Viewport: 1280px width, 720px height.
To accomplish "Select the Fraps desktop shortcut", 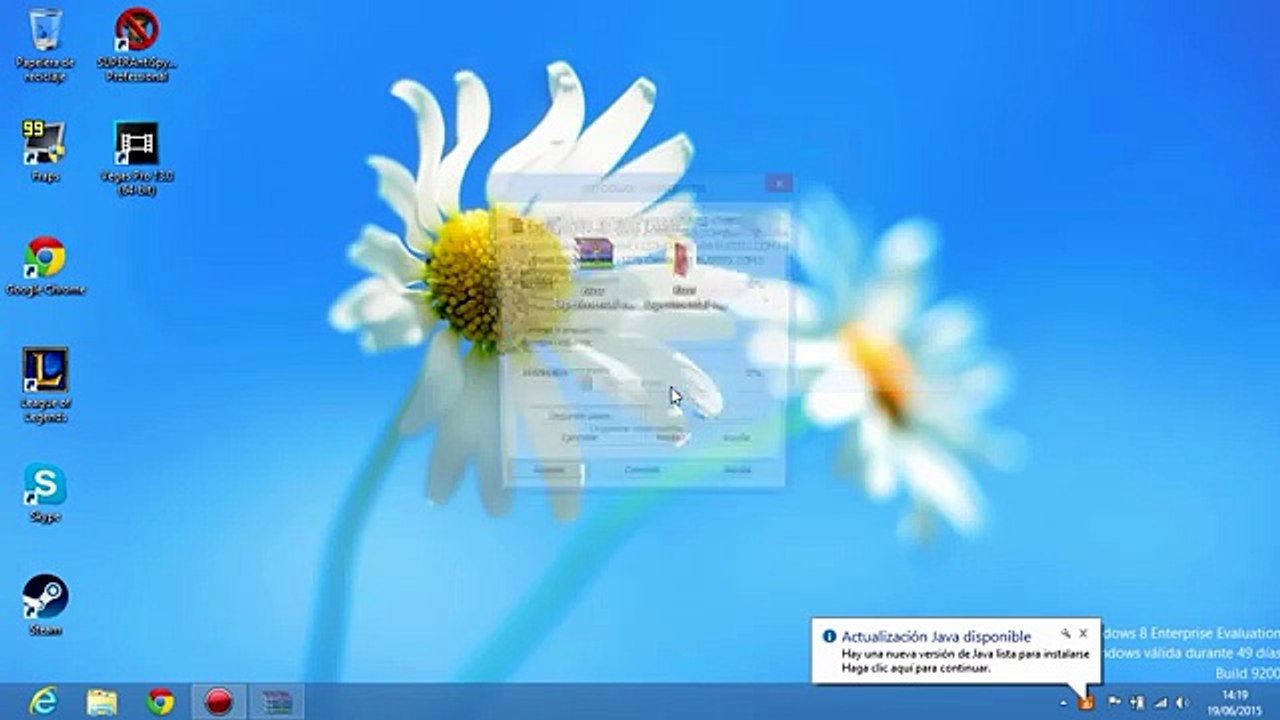I will (x=45, y=151).
